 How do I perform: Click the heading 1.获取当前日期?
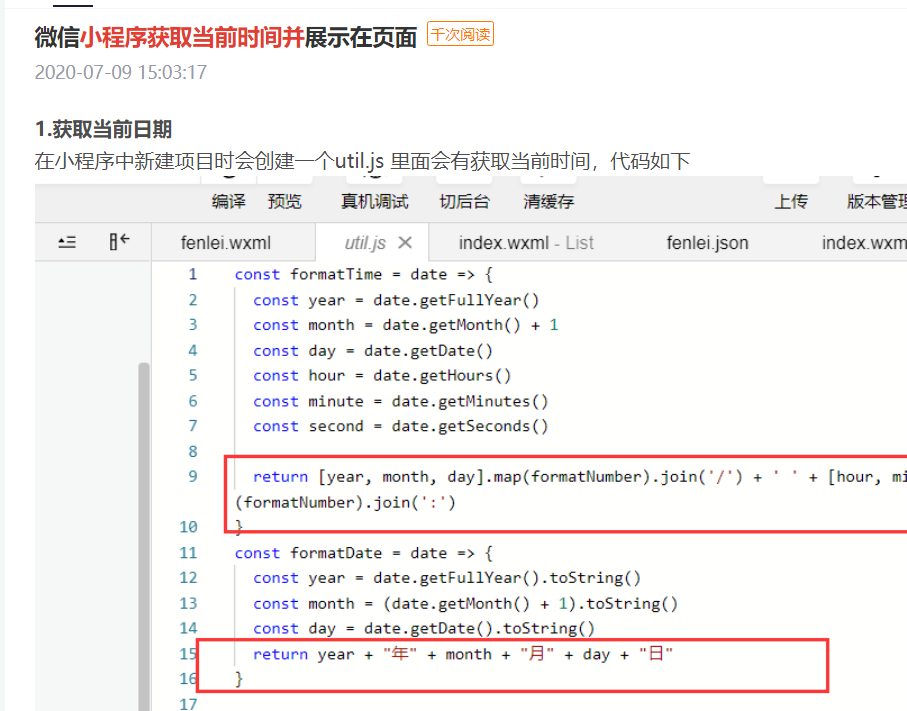pos(104,129)
